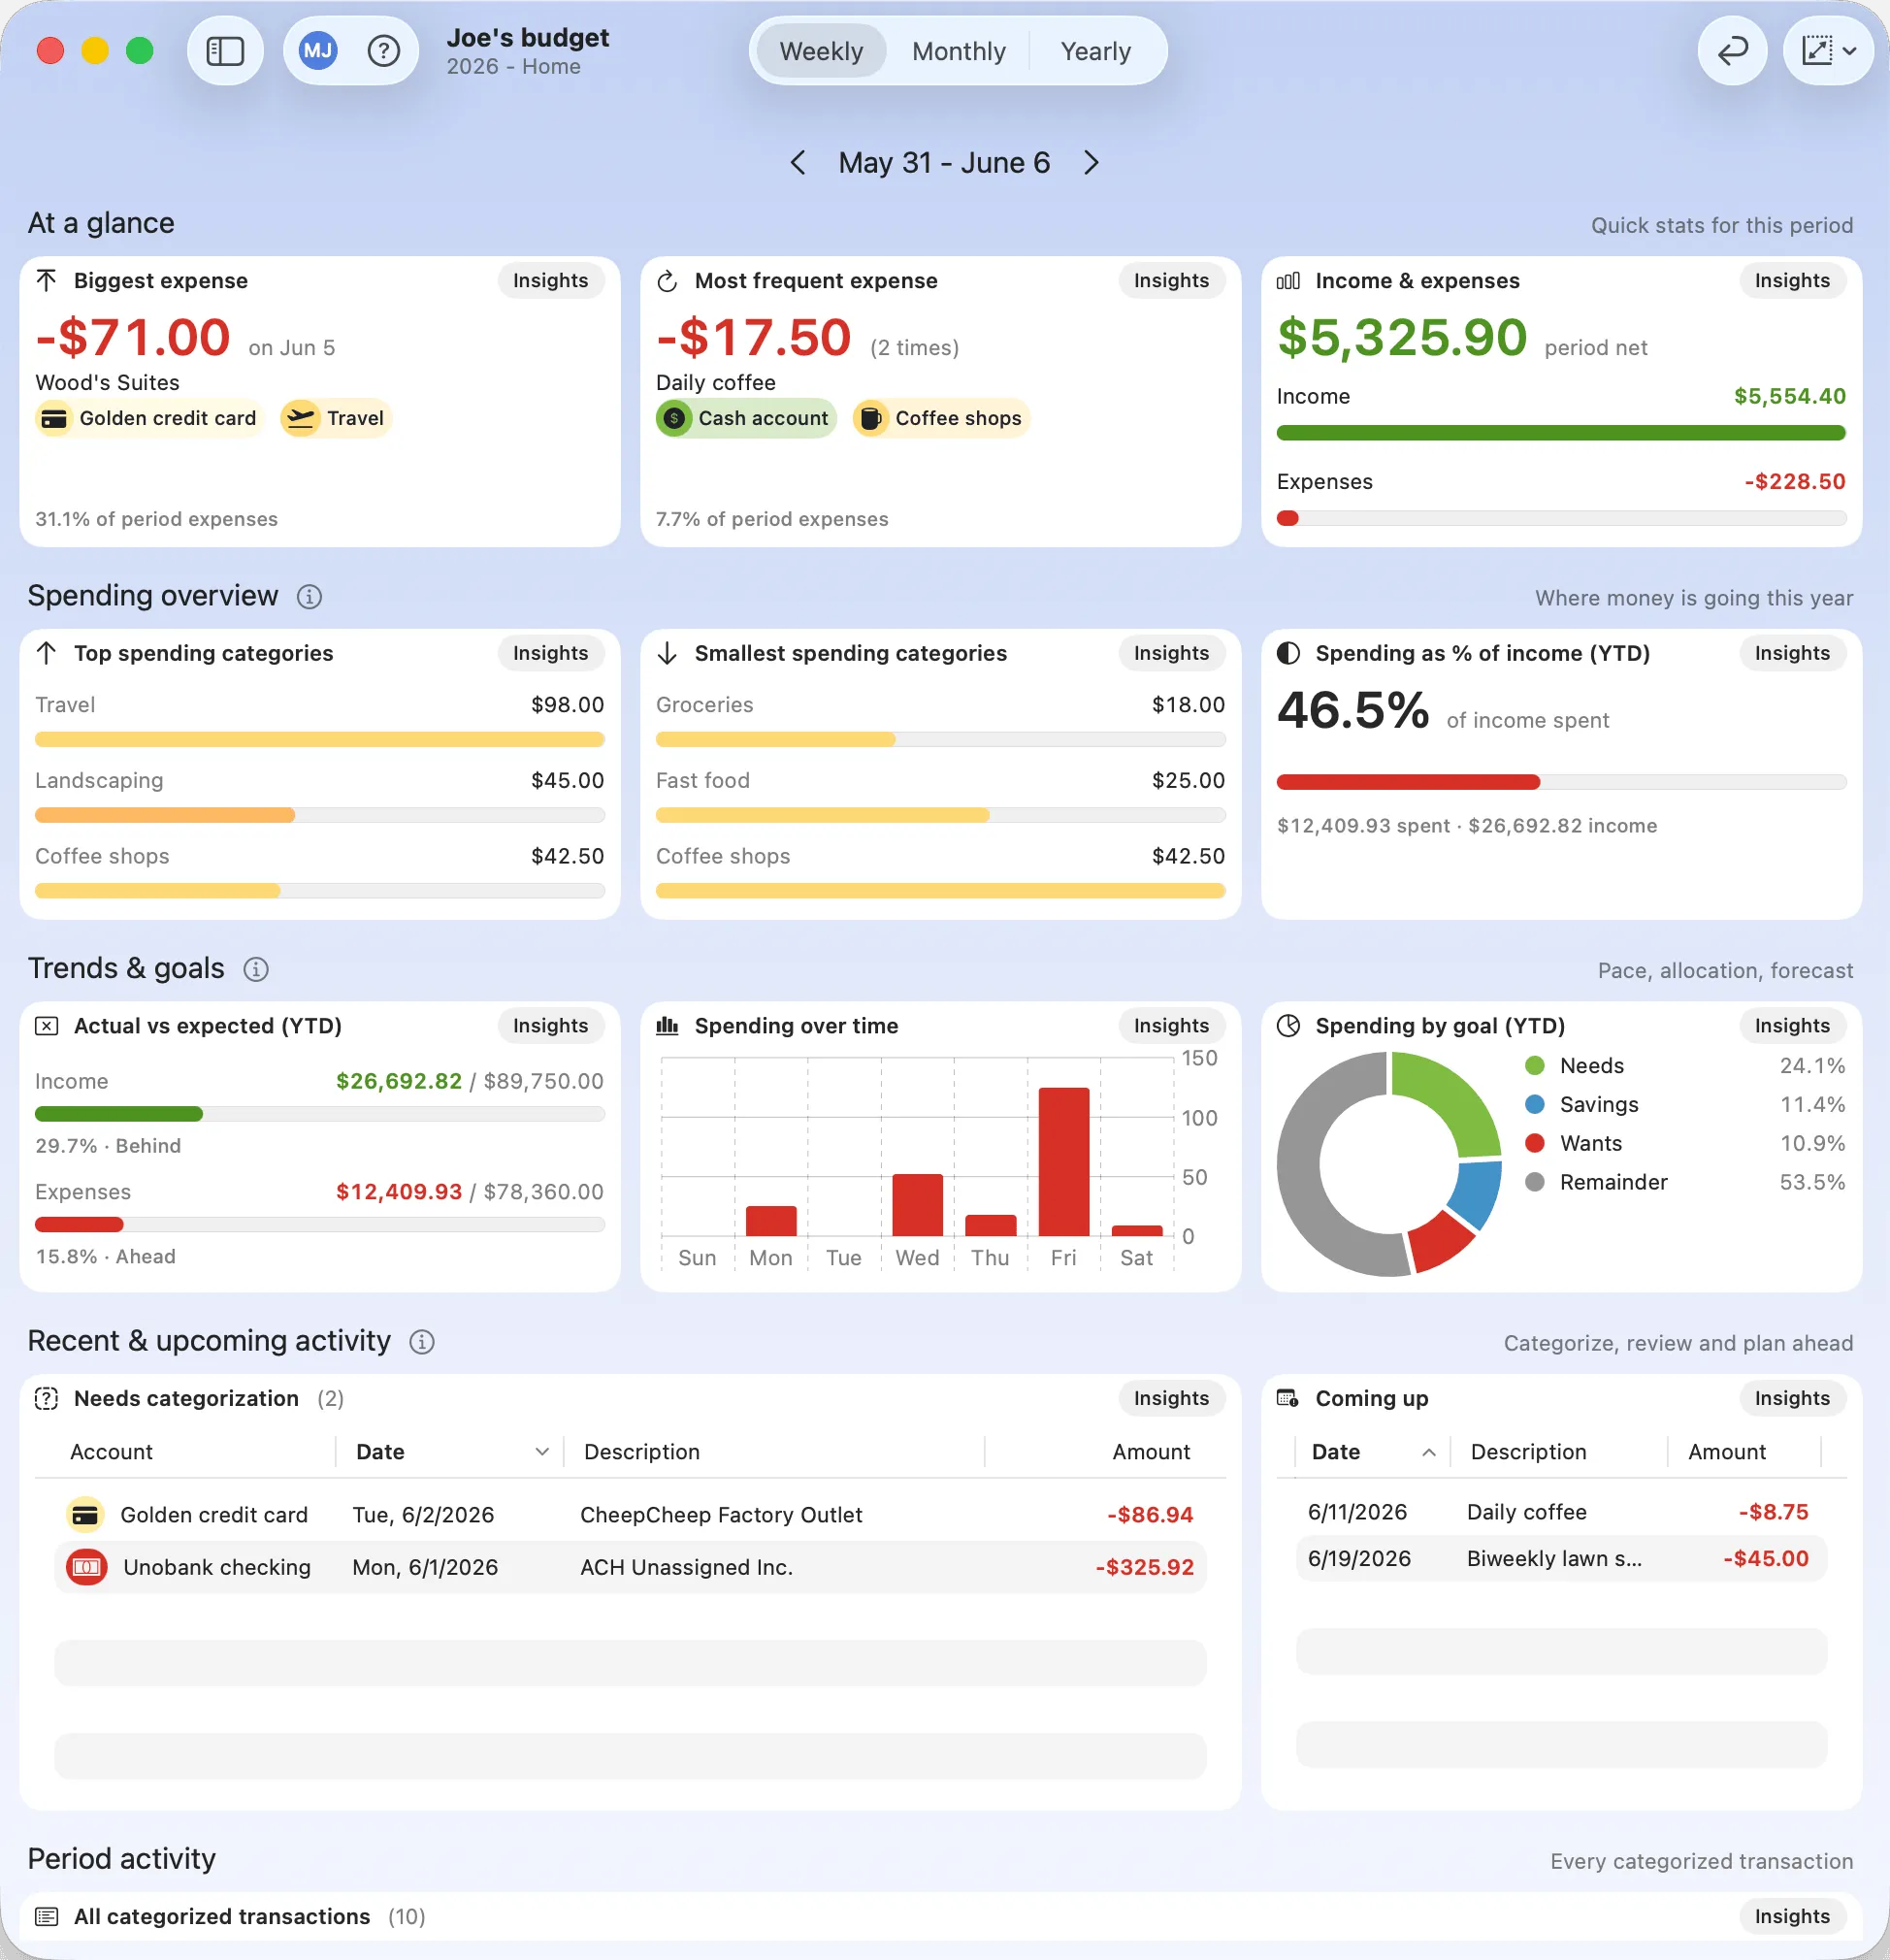The image size is (1890, 1960).
Task: Open Insights for Most frequent expense
Action: (x=1171, y=281)
